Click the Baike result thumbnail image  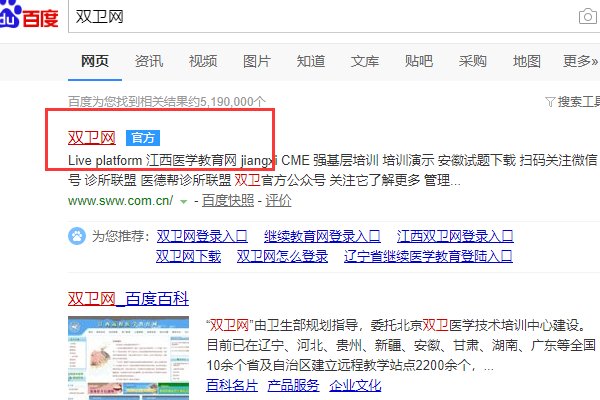[x=128, y=358]
